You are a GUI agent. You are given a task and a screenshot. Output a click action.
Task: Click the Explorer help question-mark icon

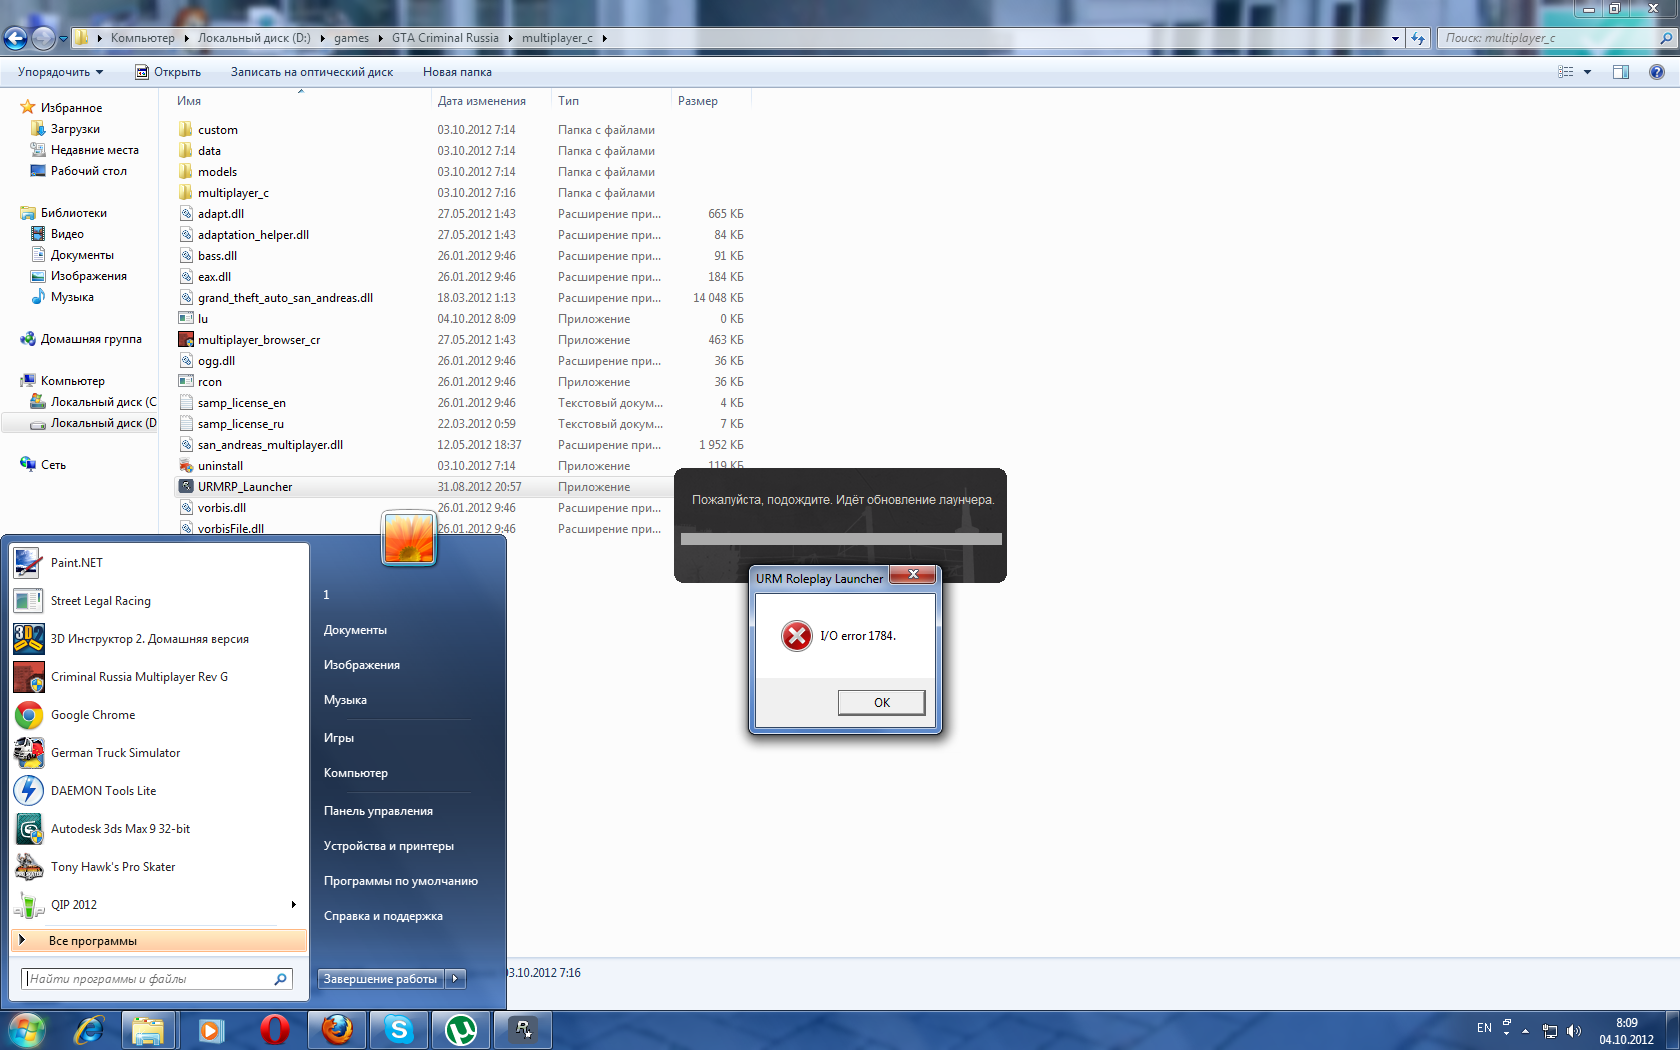pos(1656,72)
